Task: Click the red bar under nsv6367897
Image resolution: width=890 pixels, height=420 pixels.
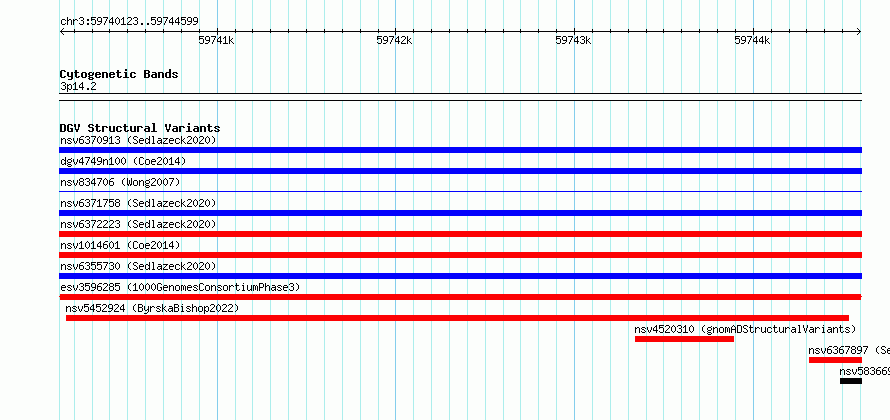Action: 835,360
